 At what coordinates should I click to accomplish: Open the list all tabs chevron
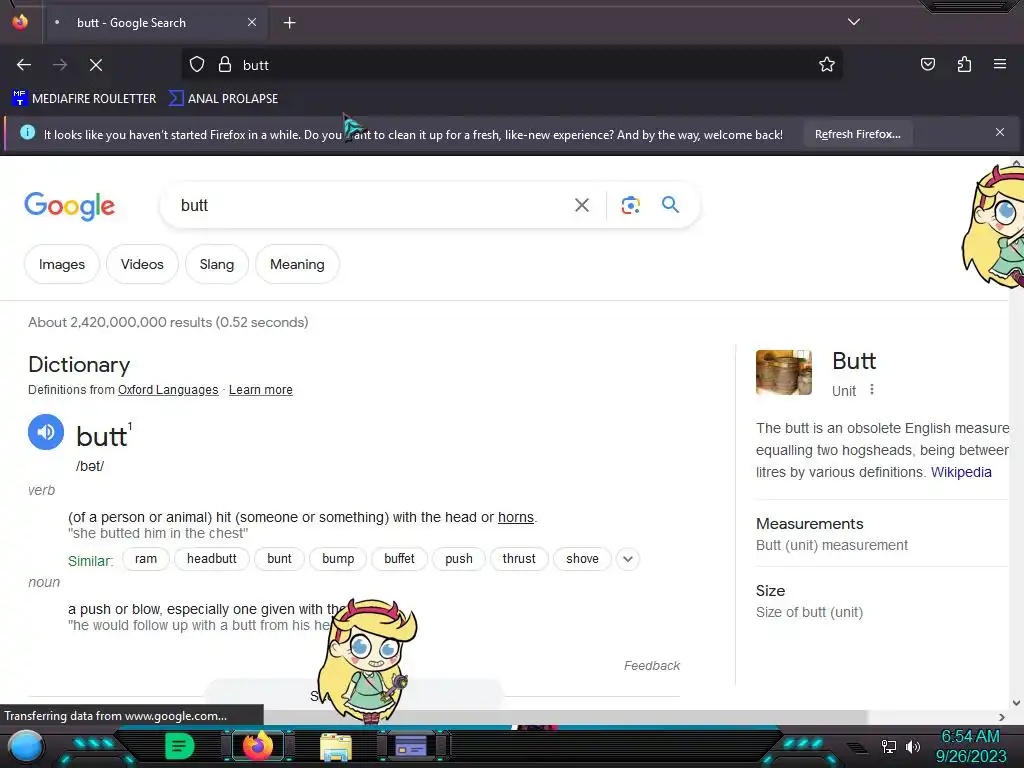854,22
